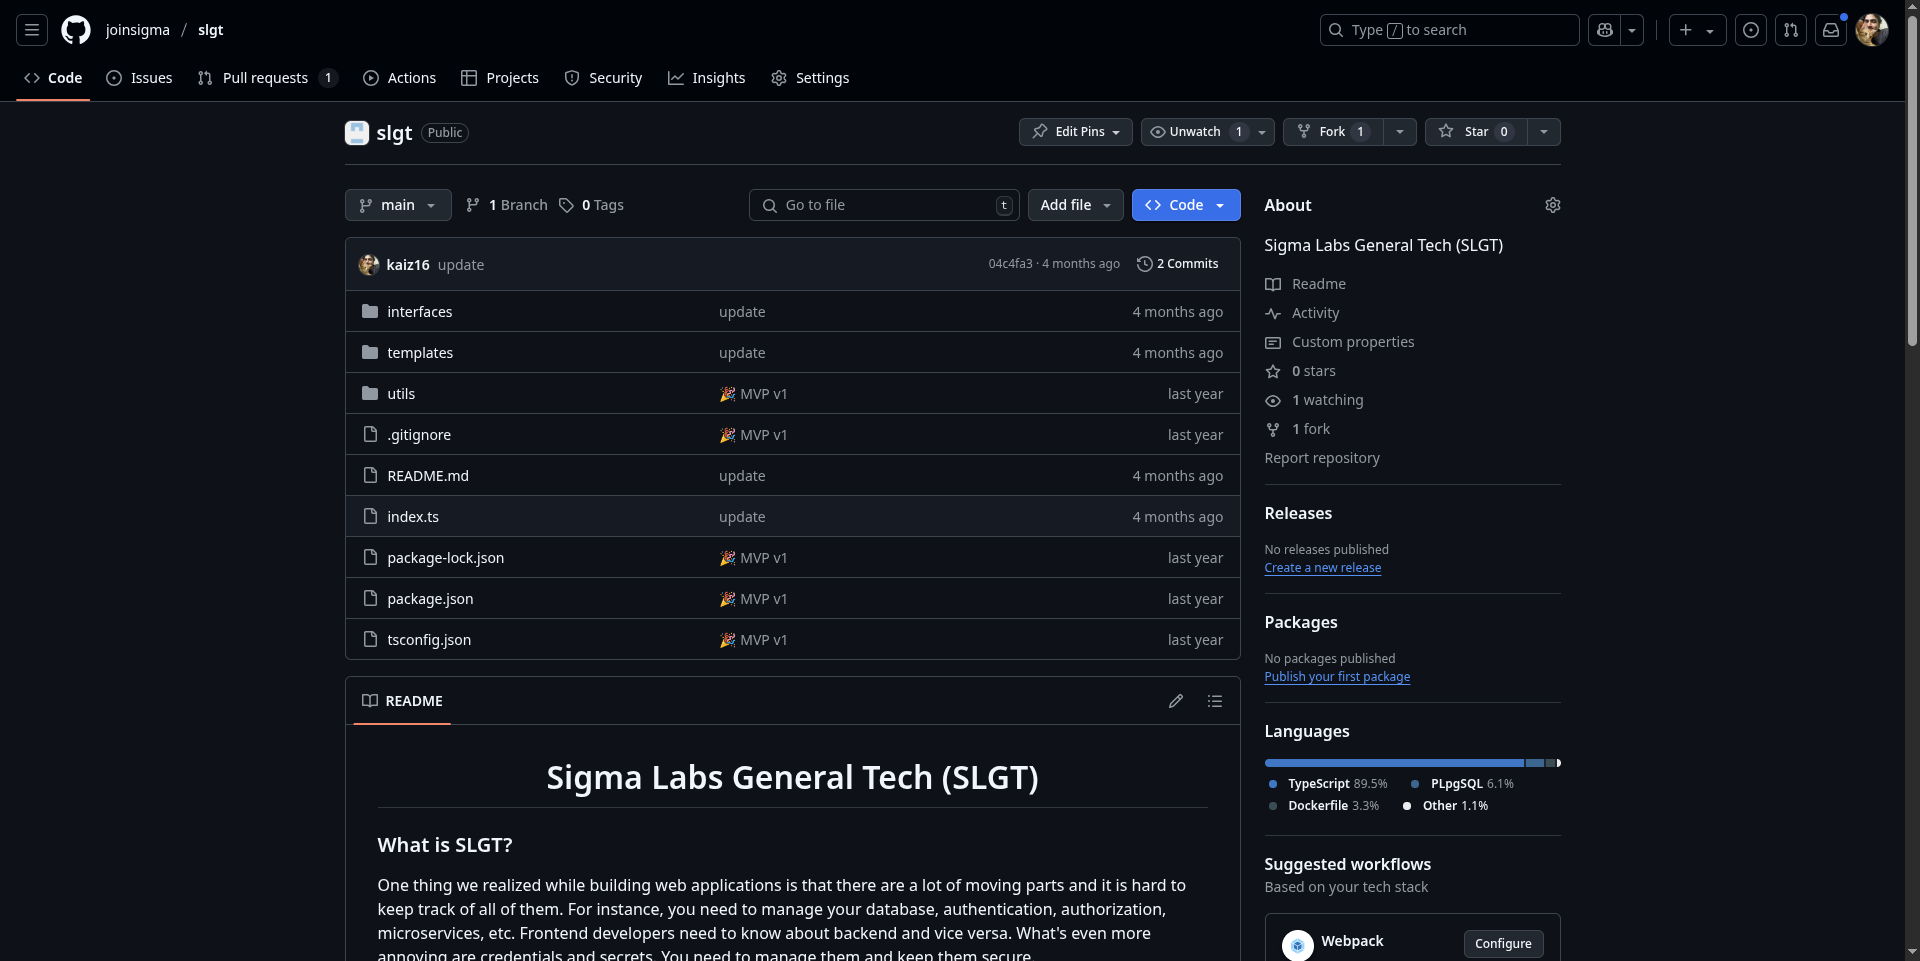Open package-lock.json file
Viewport: 1920px width, 961px height.
[446, 558]
